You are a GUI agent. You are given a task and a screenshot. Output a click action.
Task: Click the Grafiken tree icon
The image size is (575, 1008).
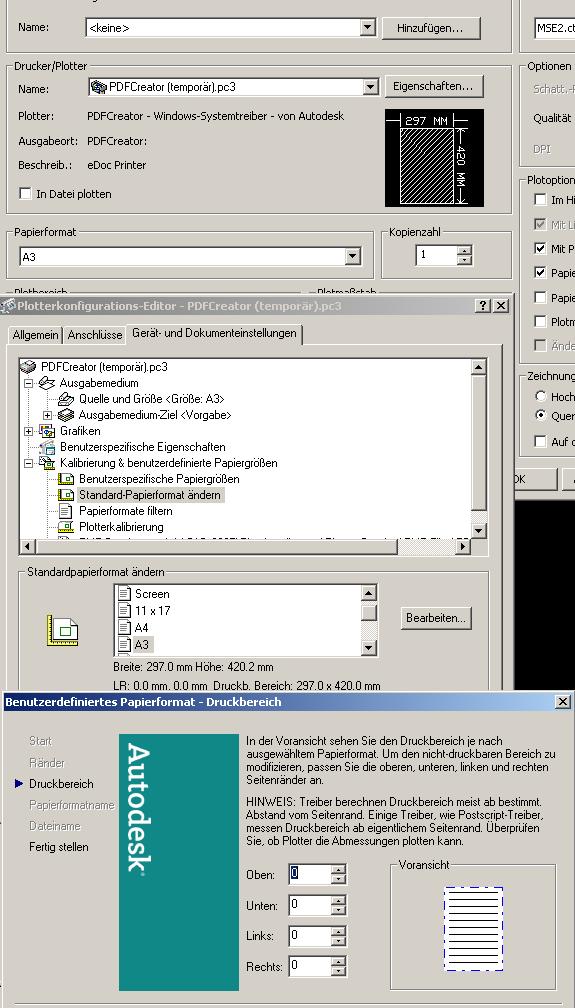point(47,431)
